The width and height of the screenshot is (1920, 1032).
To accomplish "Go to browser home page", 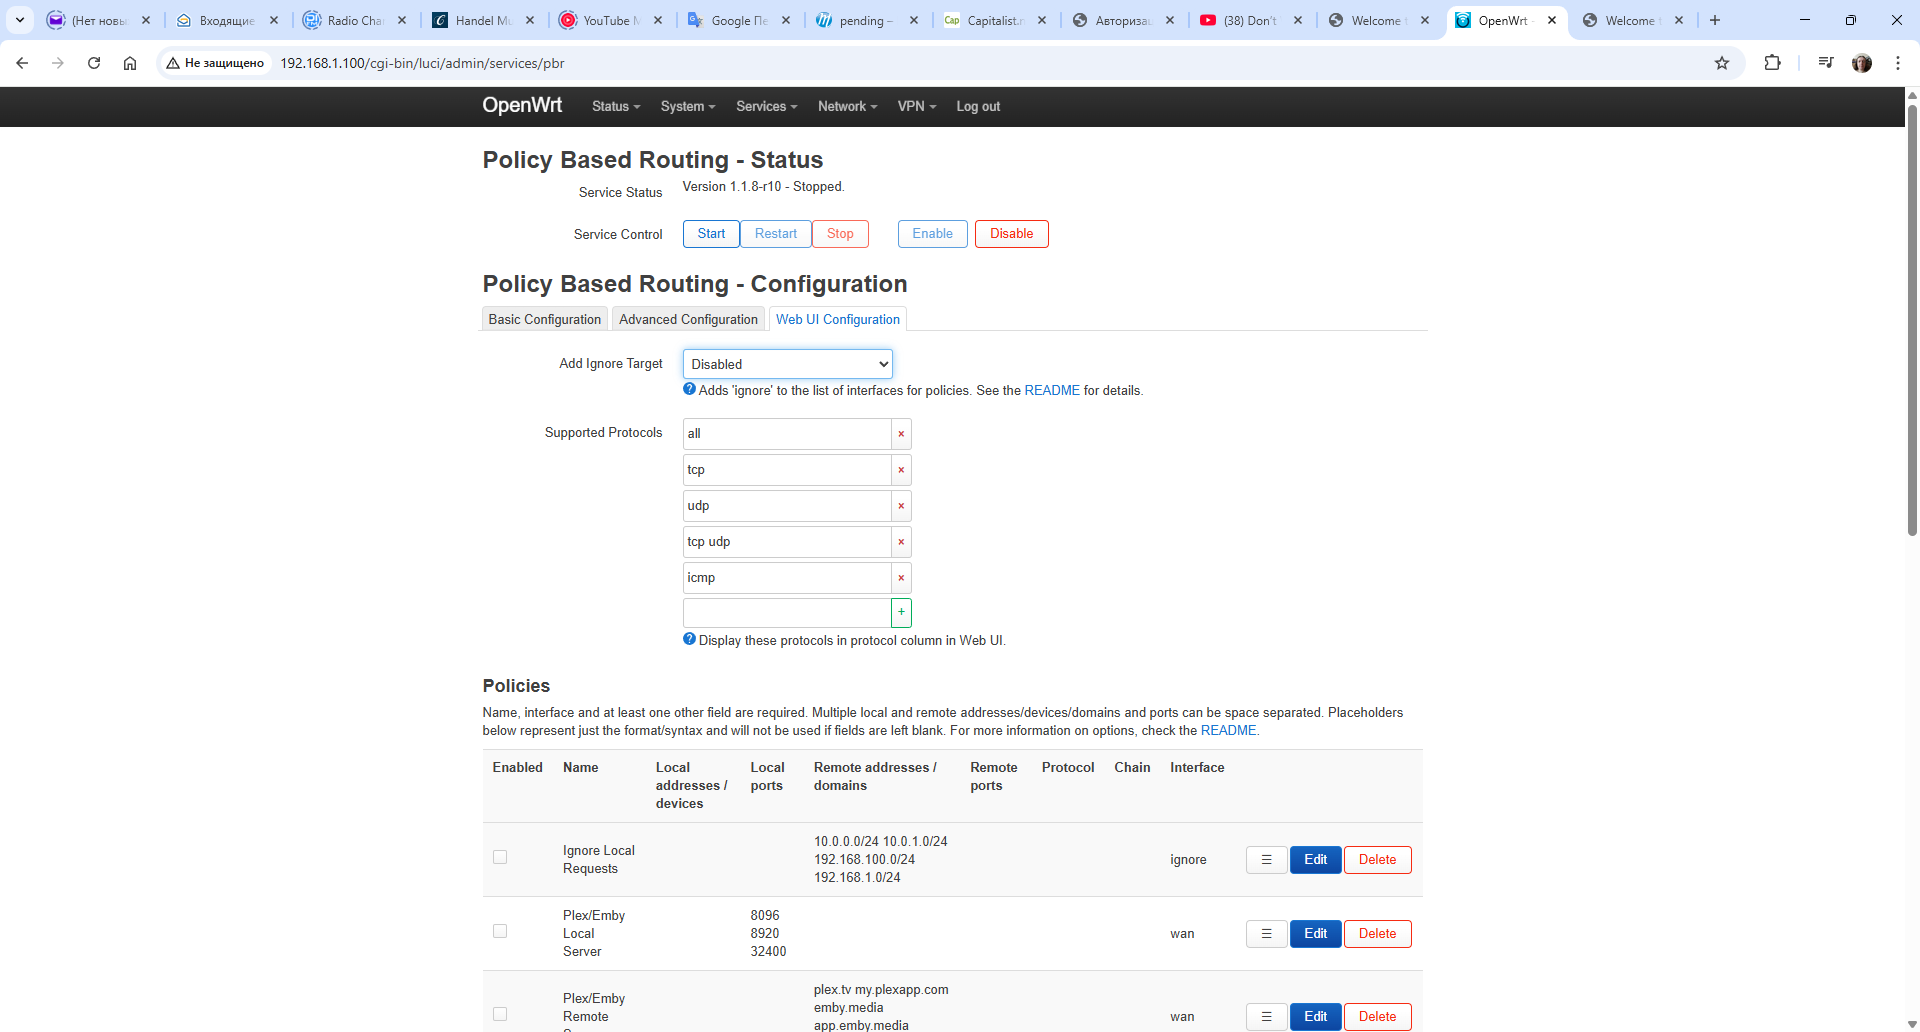I will (130, 63).
